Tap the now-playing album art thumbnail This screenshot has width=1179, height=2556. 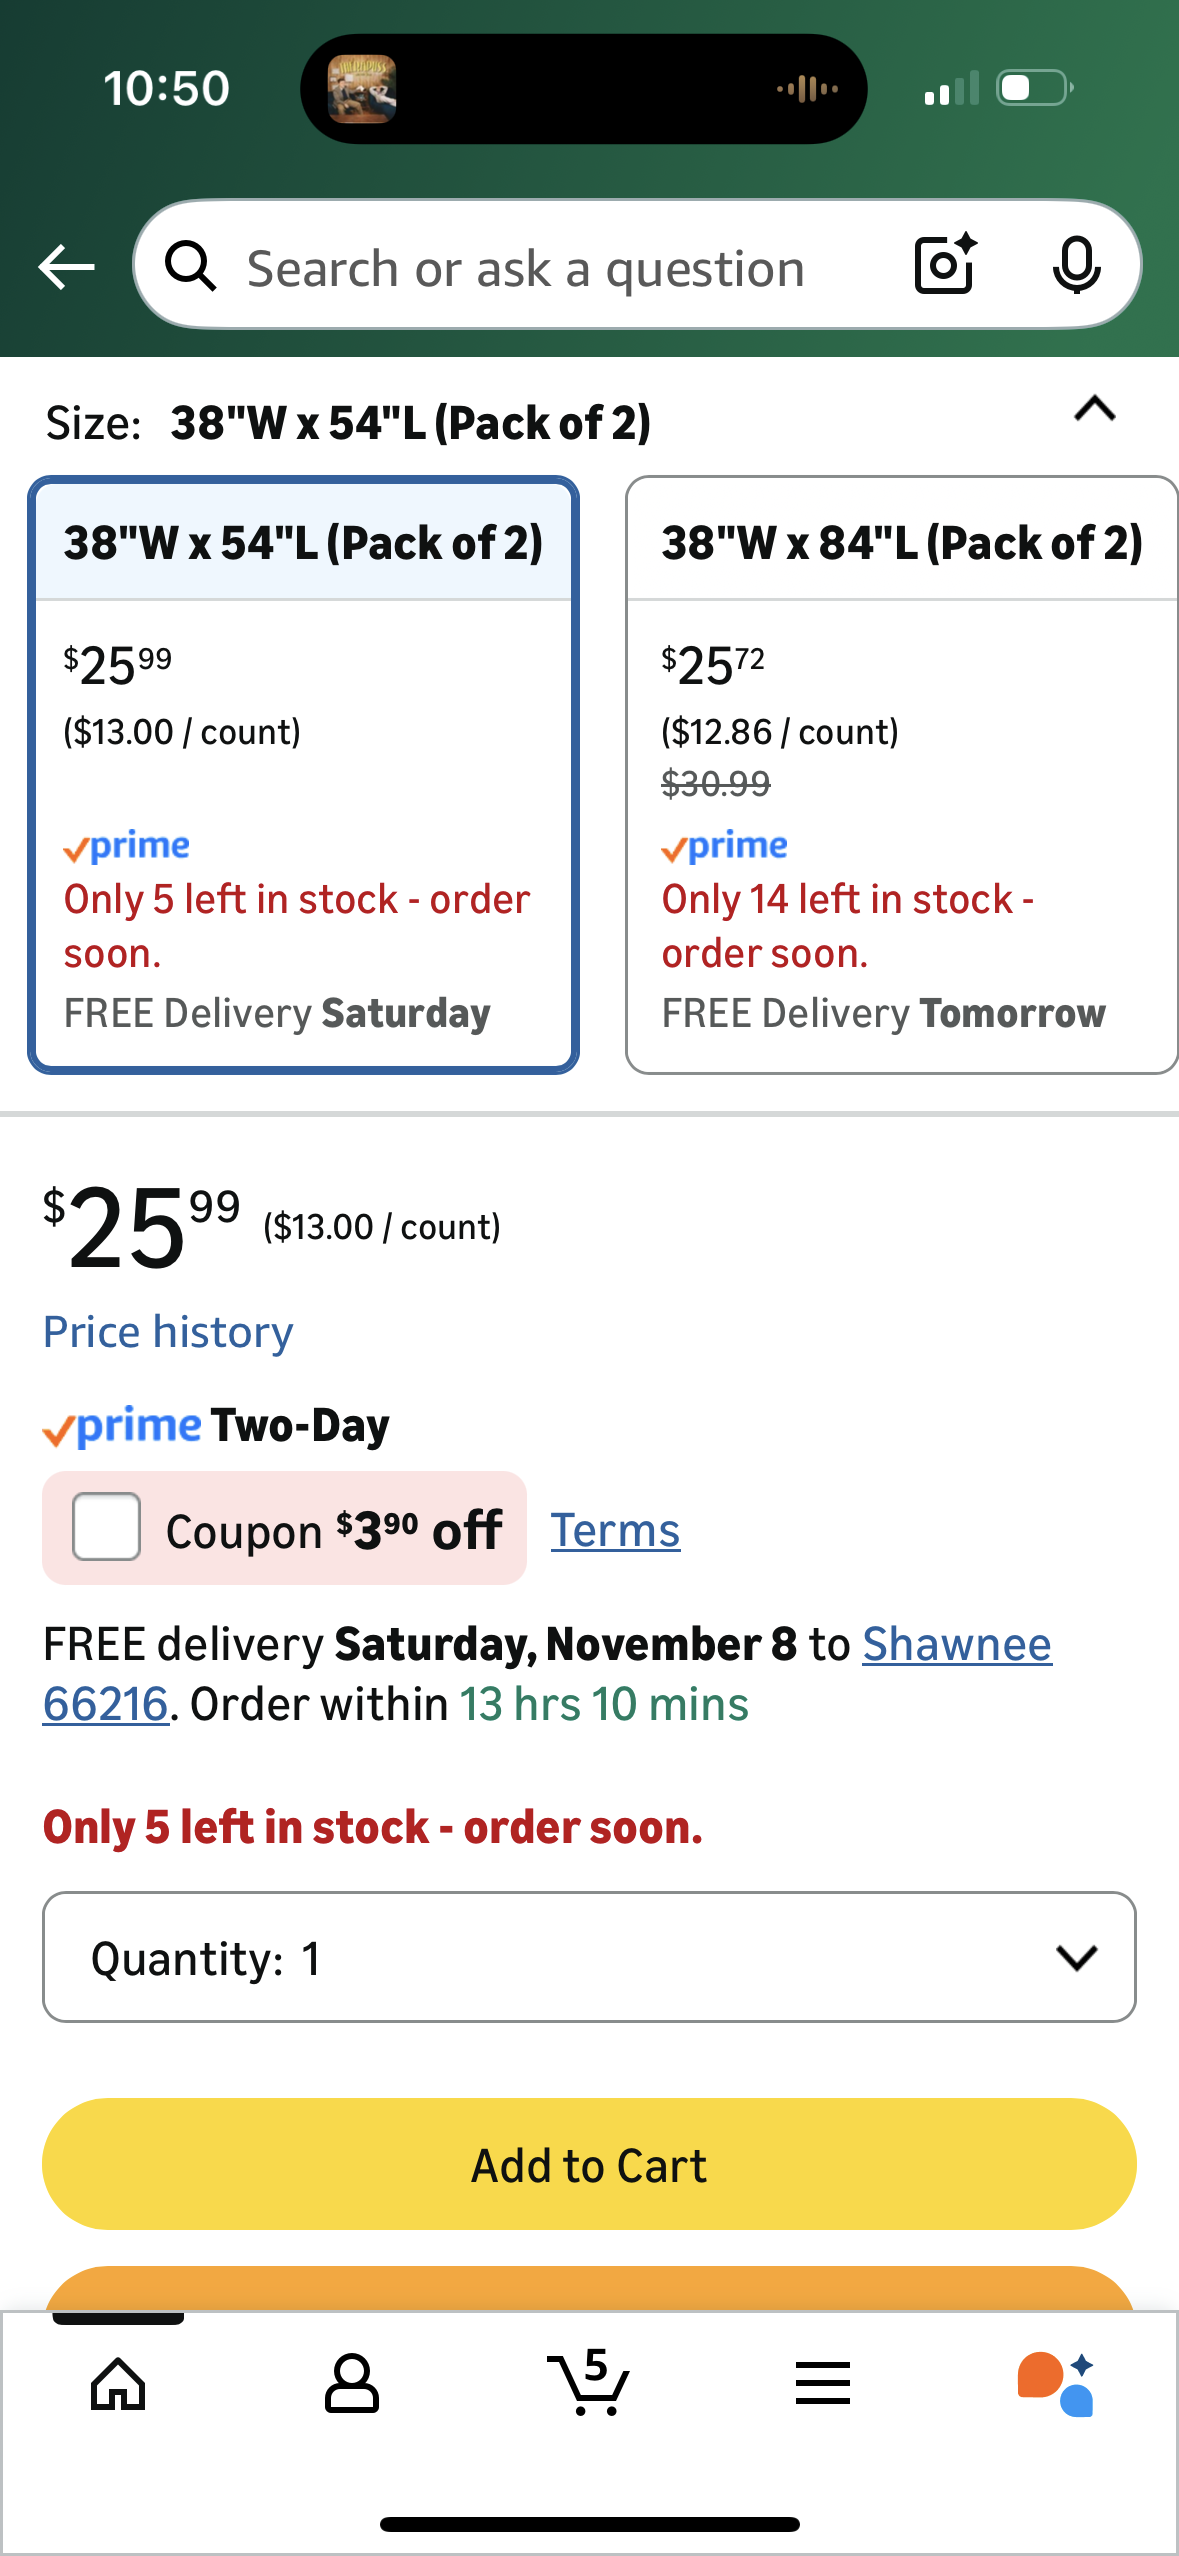[x=362, y=89]
